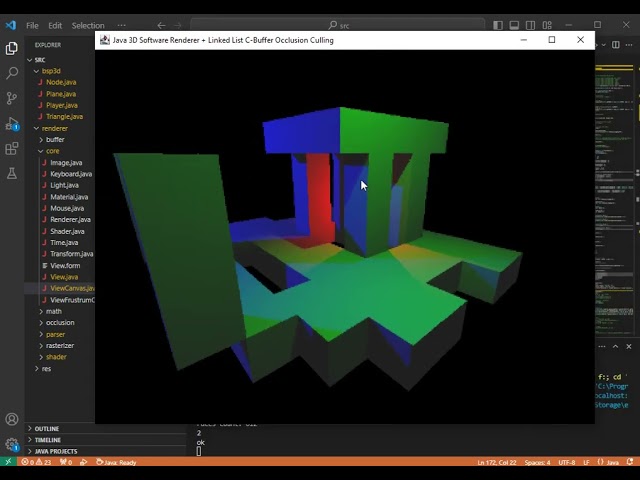Open Plane.java file

pos(59,94)
